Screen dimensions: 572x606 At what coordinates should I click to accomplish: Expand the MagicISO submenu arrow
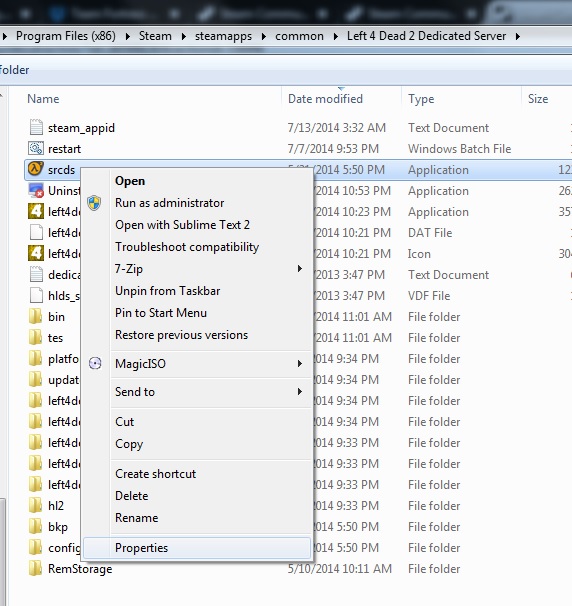click(x=300, y=363)
